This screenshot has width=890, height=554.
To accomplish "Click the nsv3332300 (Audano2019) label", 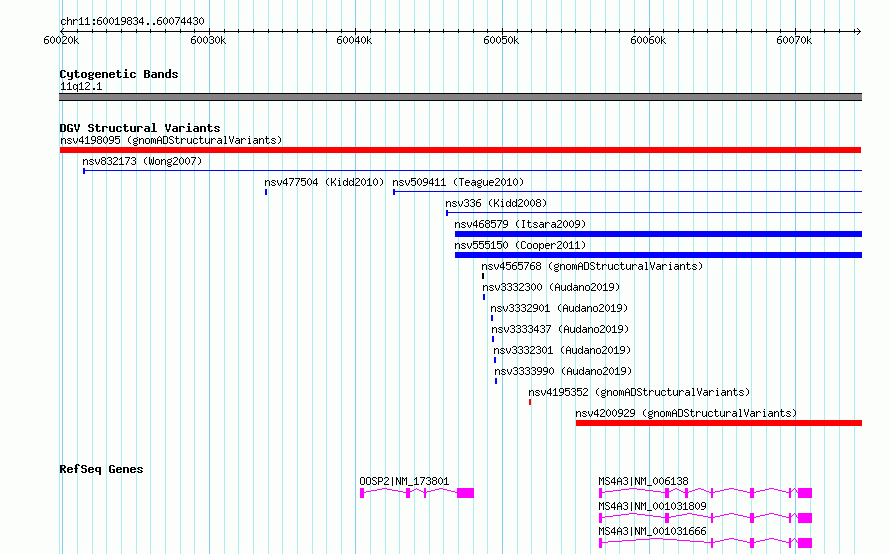I will [551, 287].
